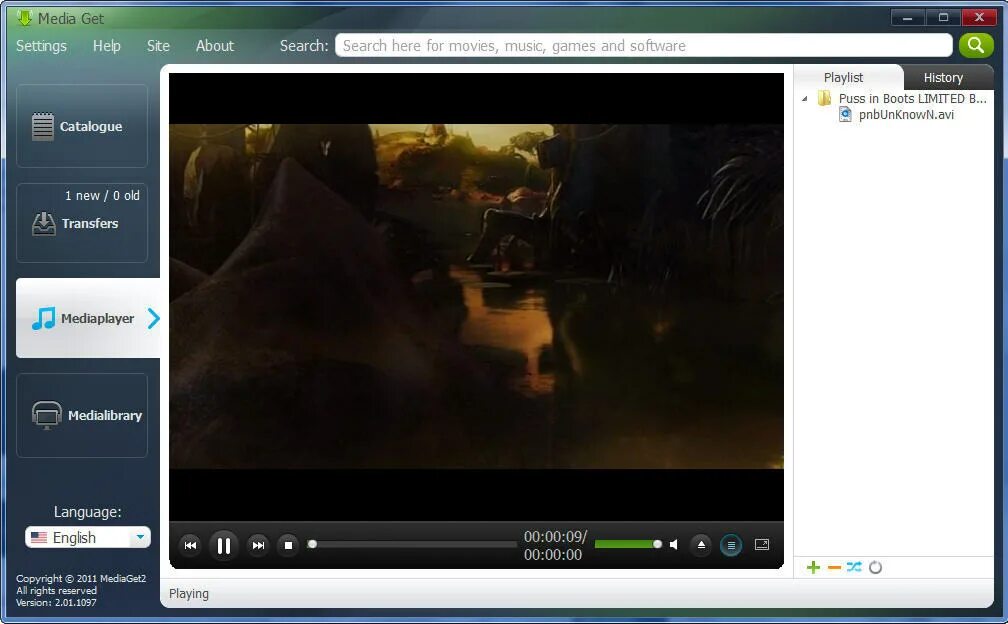Open the Medialibrary section
The height and width of the screenshot is (624, 1008).
tap(82, 415)
